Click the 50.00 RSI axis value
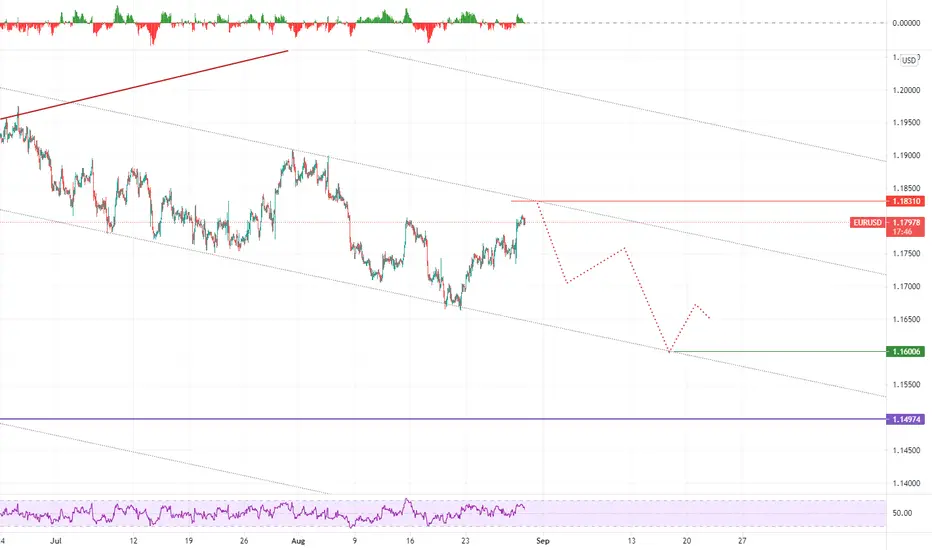This screenshot has height=550, width=932. coord(902,513)
